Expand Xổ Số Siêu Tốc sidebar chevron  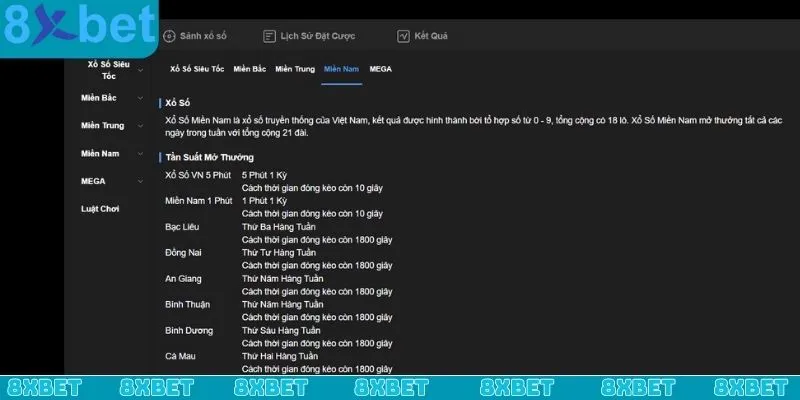[x=141, y=70]
